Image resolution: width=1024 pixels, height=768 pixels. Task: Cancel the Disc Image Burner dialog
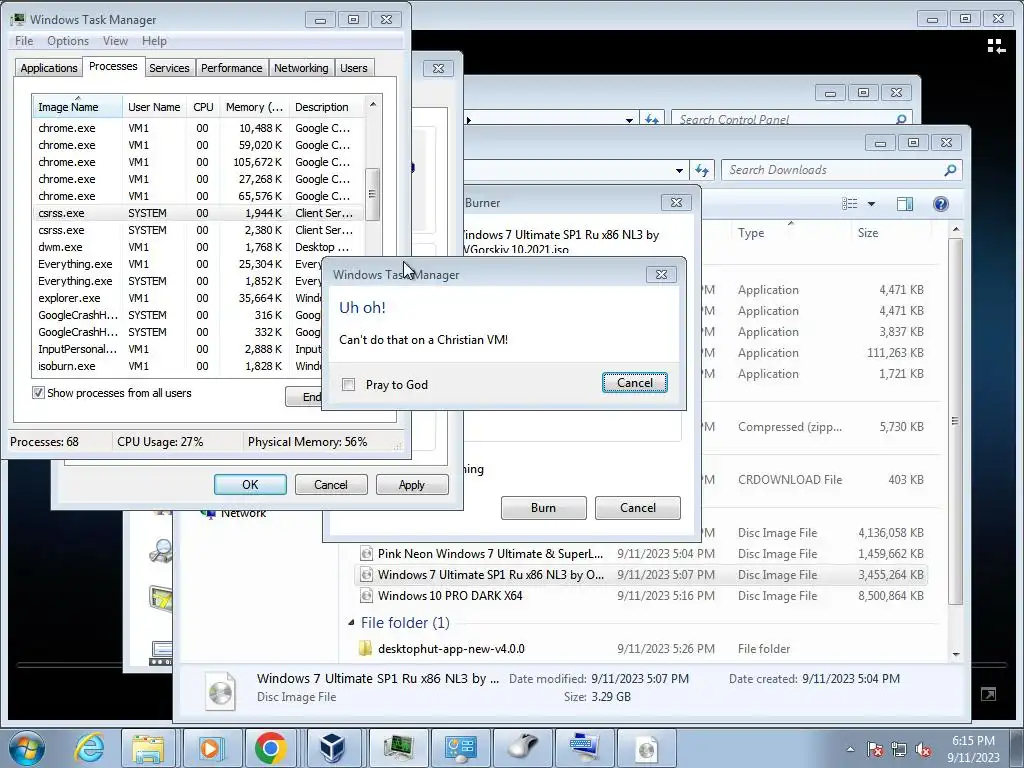(638, 508)
